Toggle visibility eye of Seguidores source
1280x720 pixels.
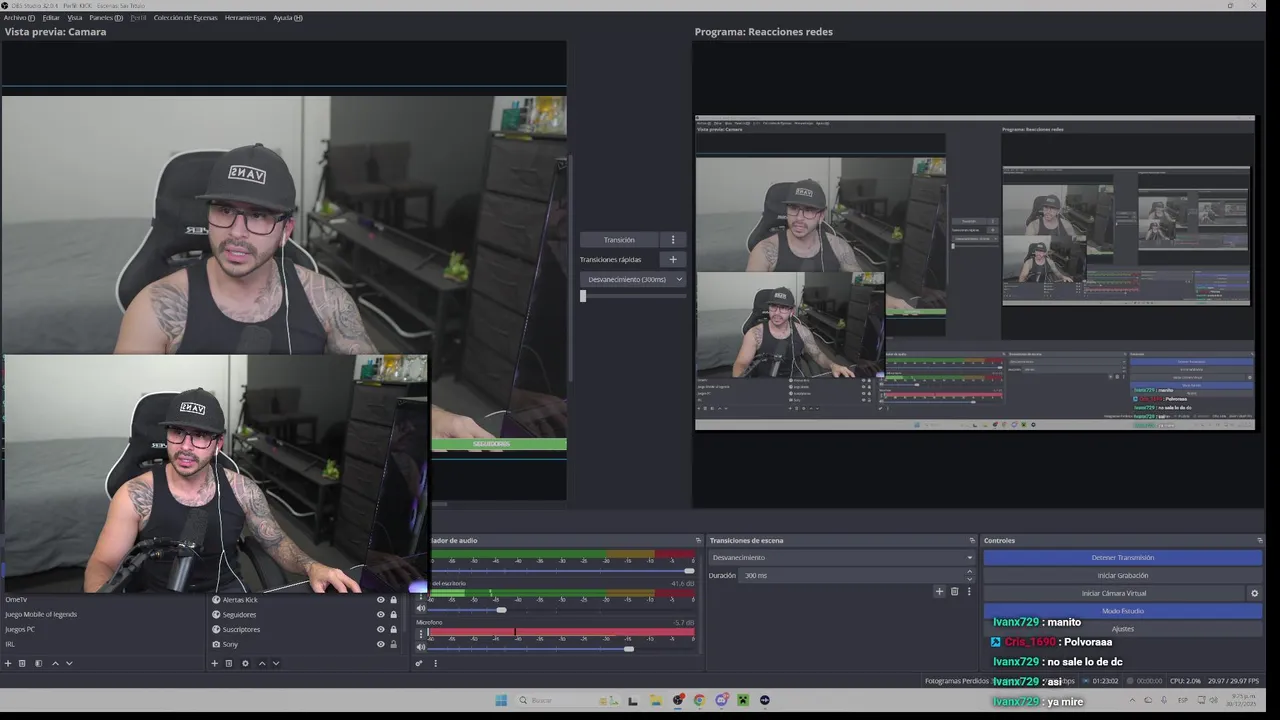tap(380, 614)
